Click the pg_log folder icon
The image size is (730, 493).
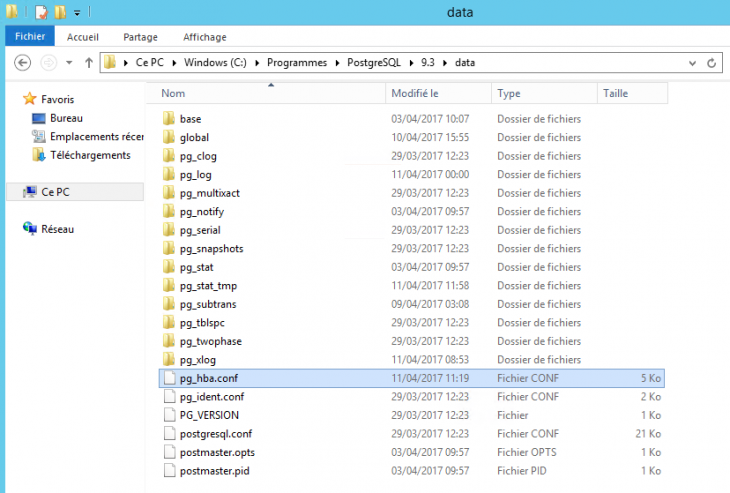pos(169,174)
